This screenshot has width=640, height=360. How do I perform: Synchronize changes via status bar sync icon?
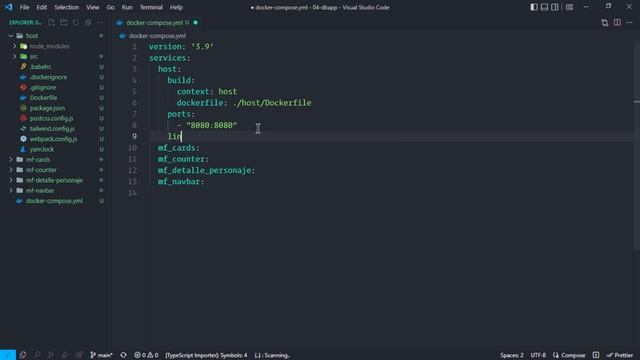[123, 355]
